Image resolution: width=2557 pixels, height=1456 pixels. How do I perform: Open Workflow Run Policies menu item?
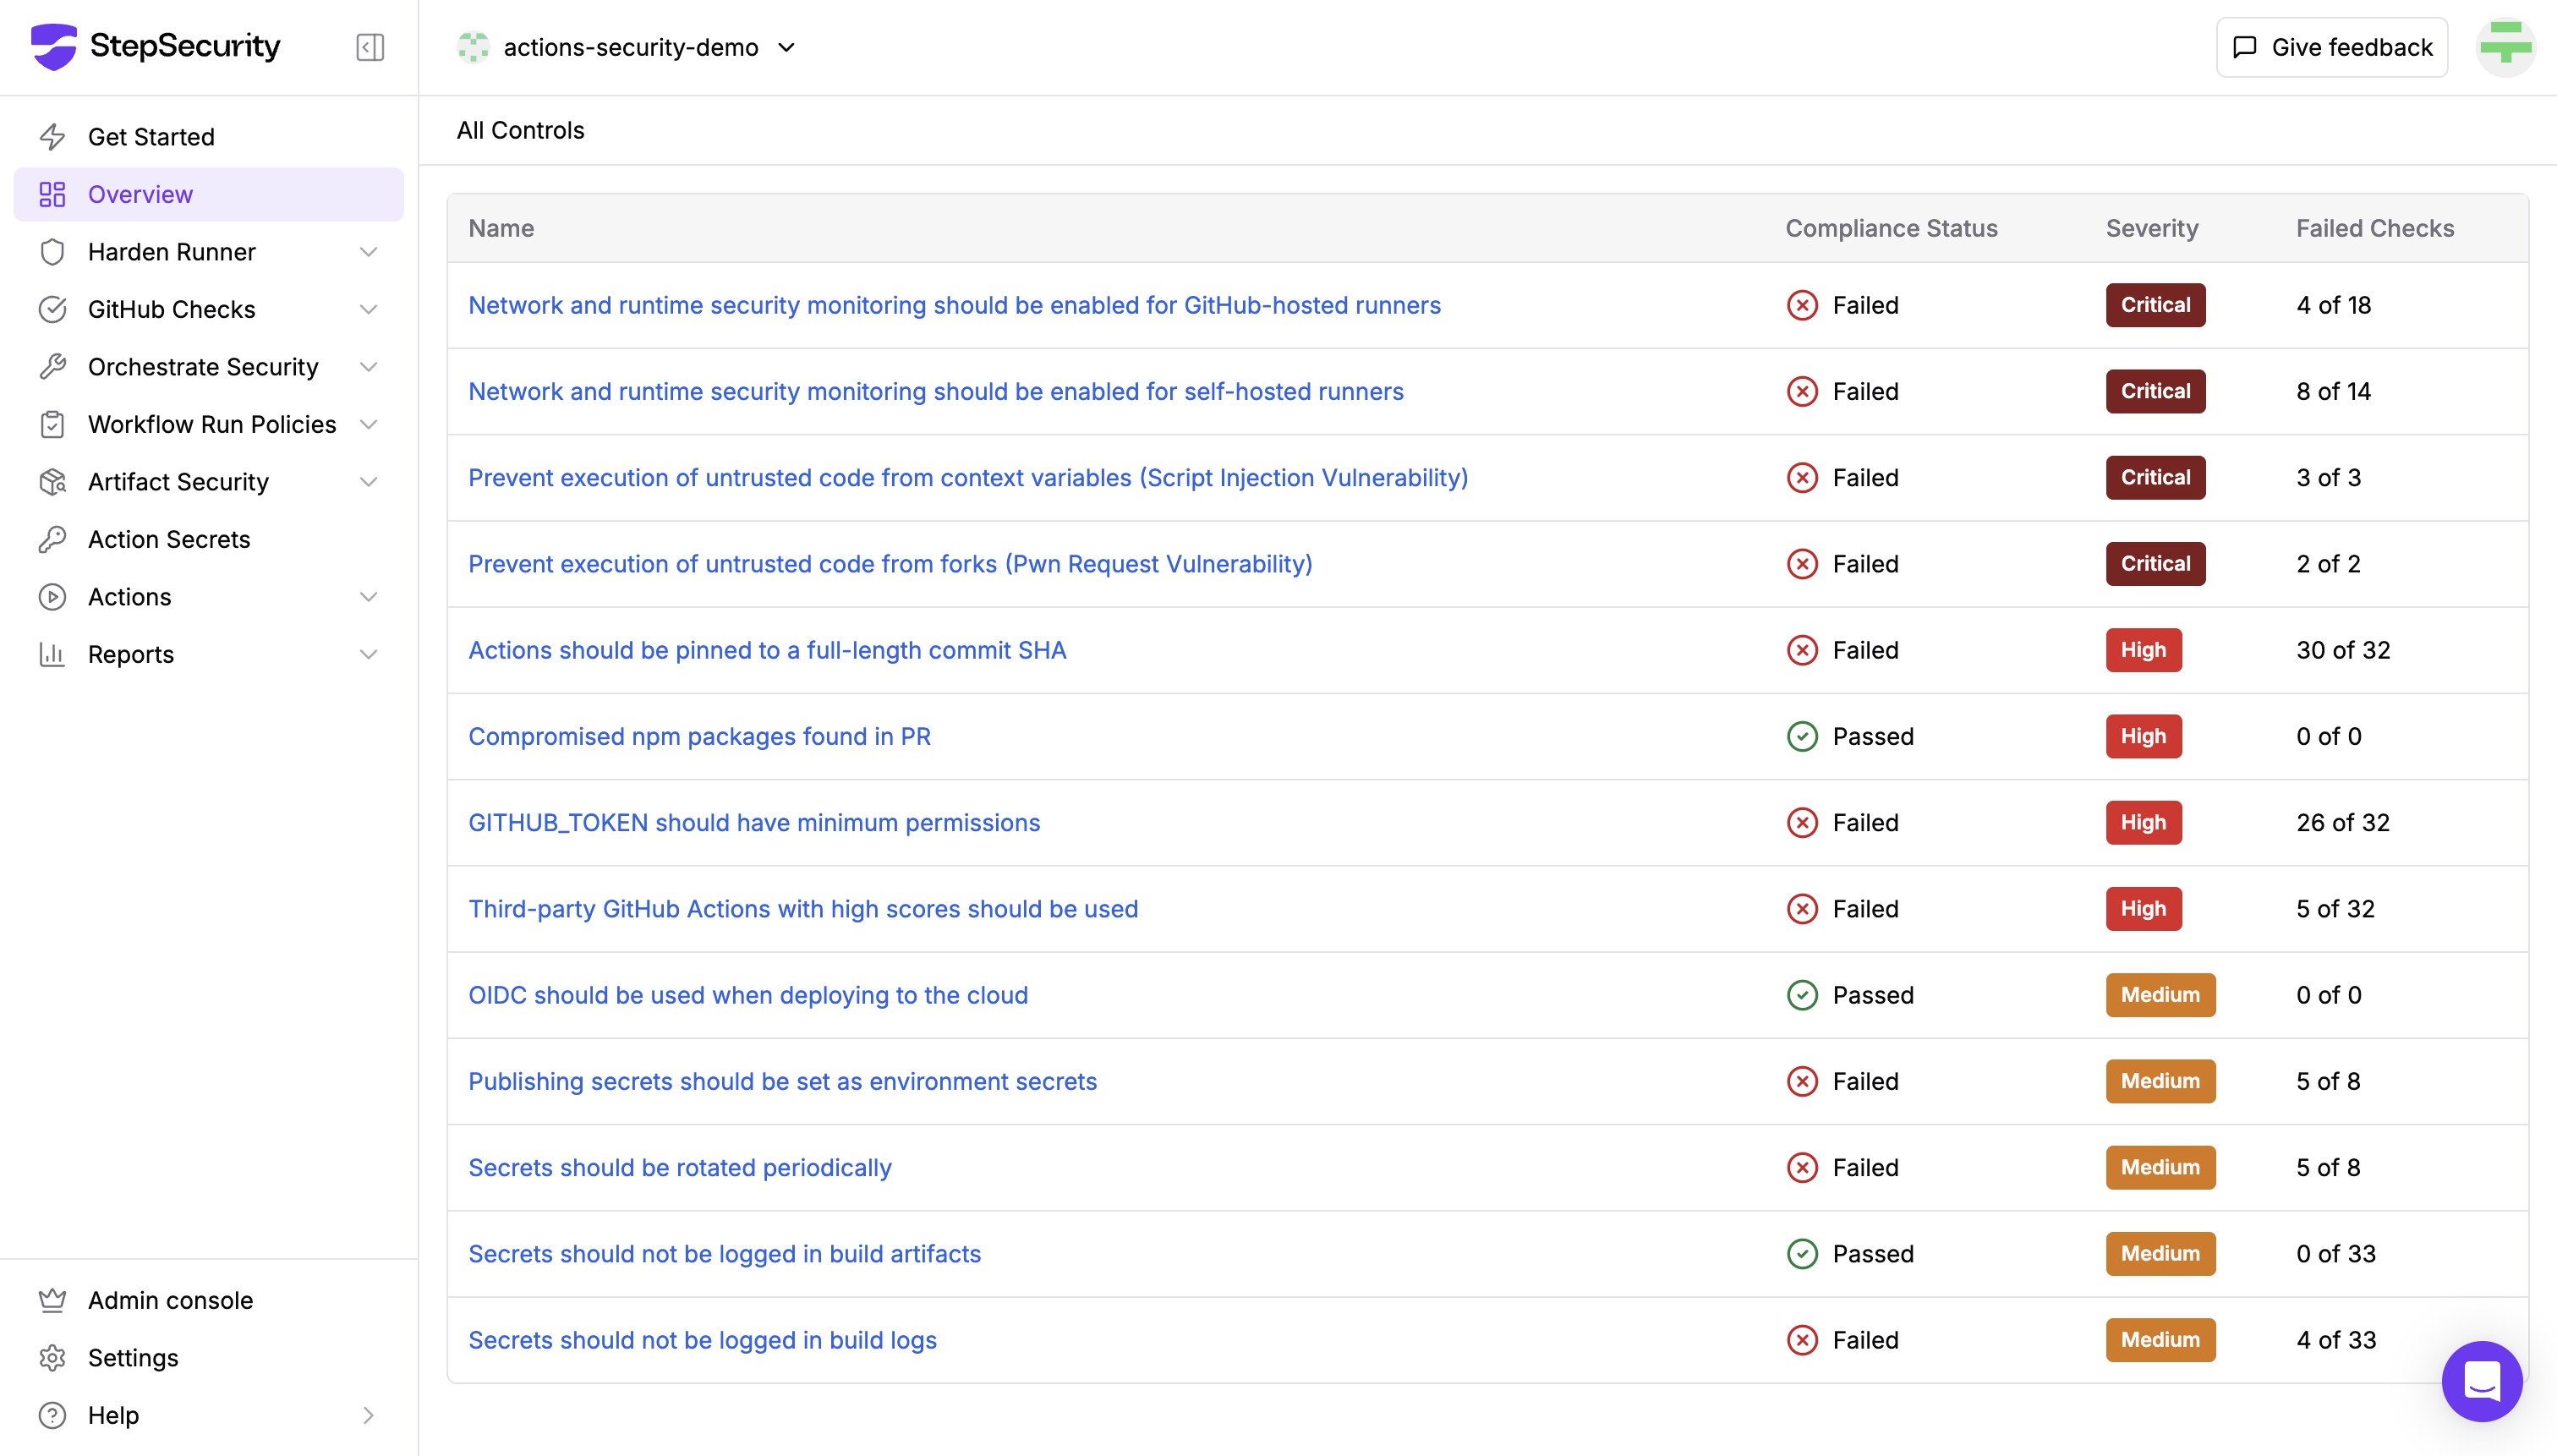coord(212,424)
